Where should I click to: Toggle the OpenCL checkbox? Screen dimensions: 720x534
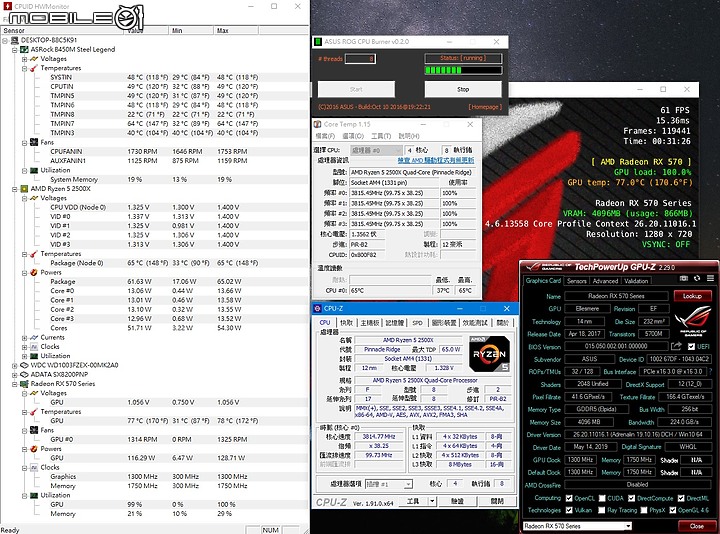pyautogui.click(x=569, y=498)
